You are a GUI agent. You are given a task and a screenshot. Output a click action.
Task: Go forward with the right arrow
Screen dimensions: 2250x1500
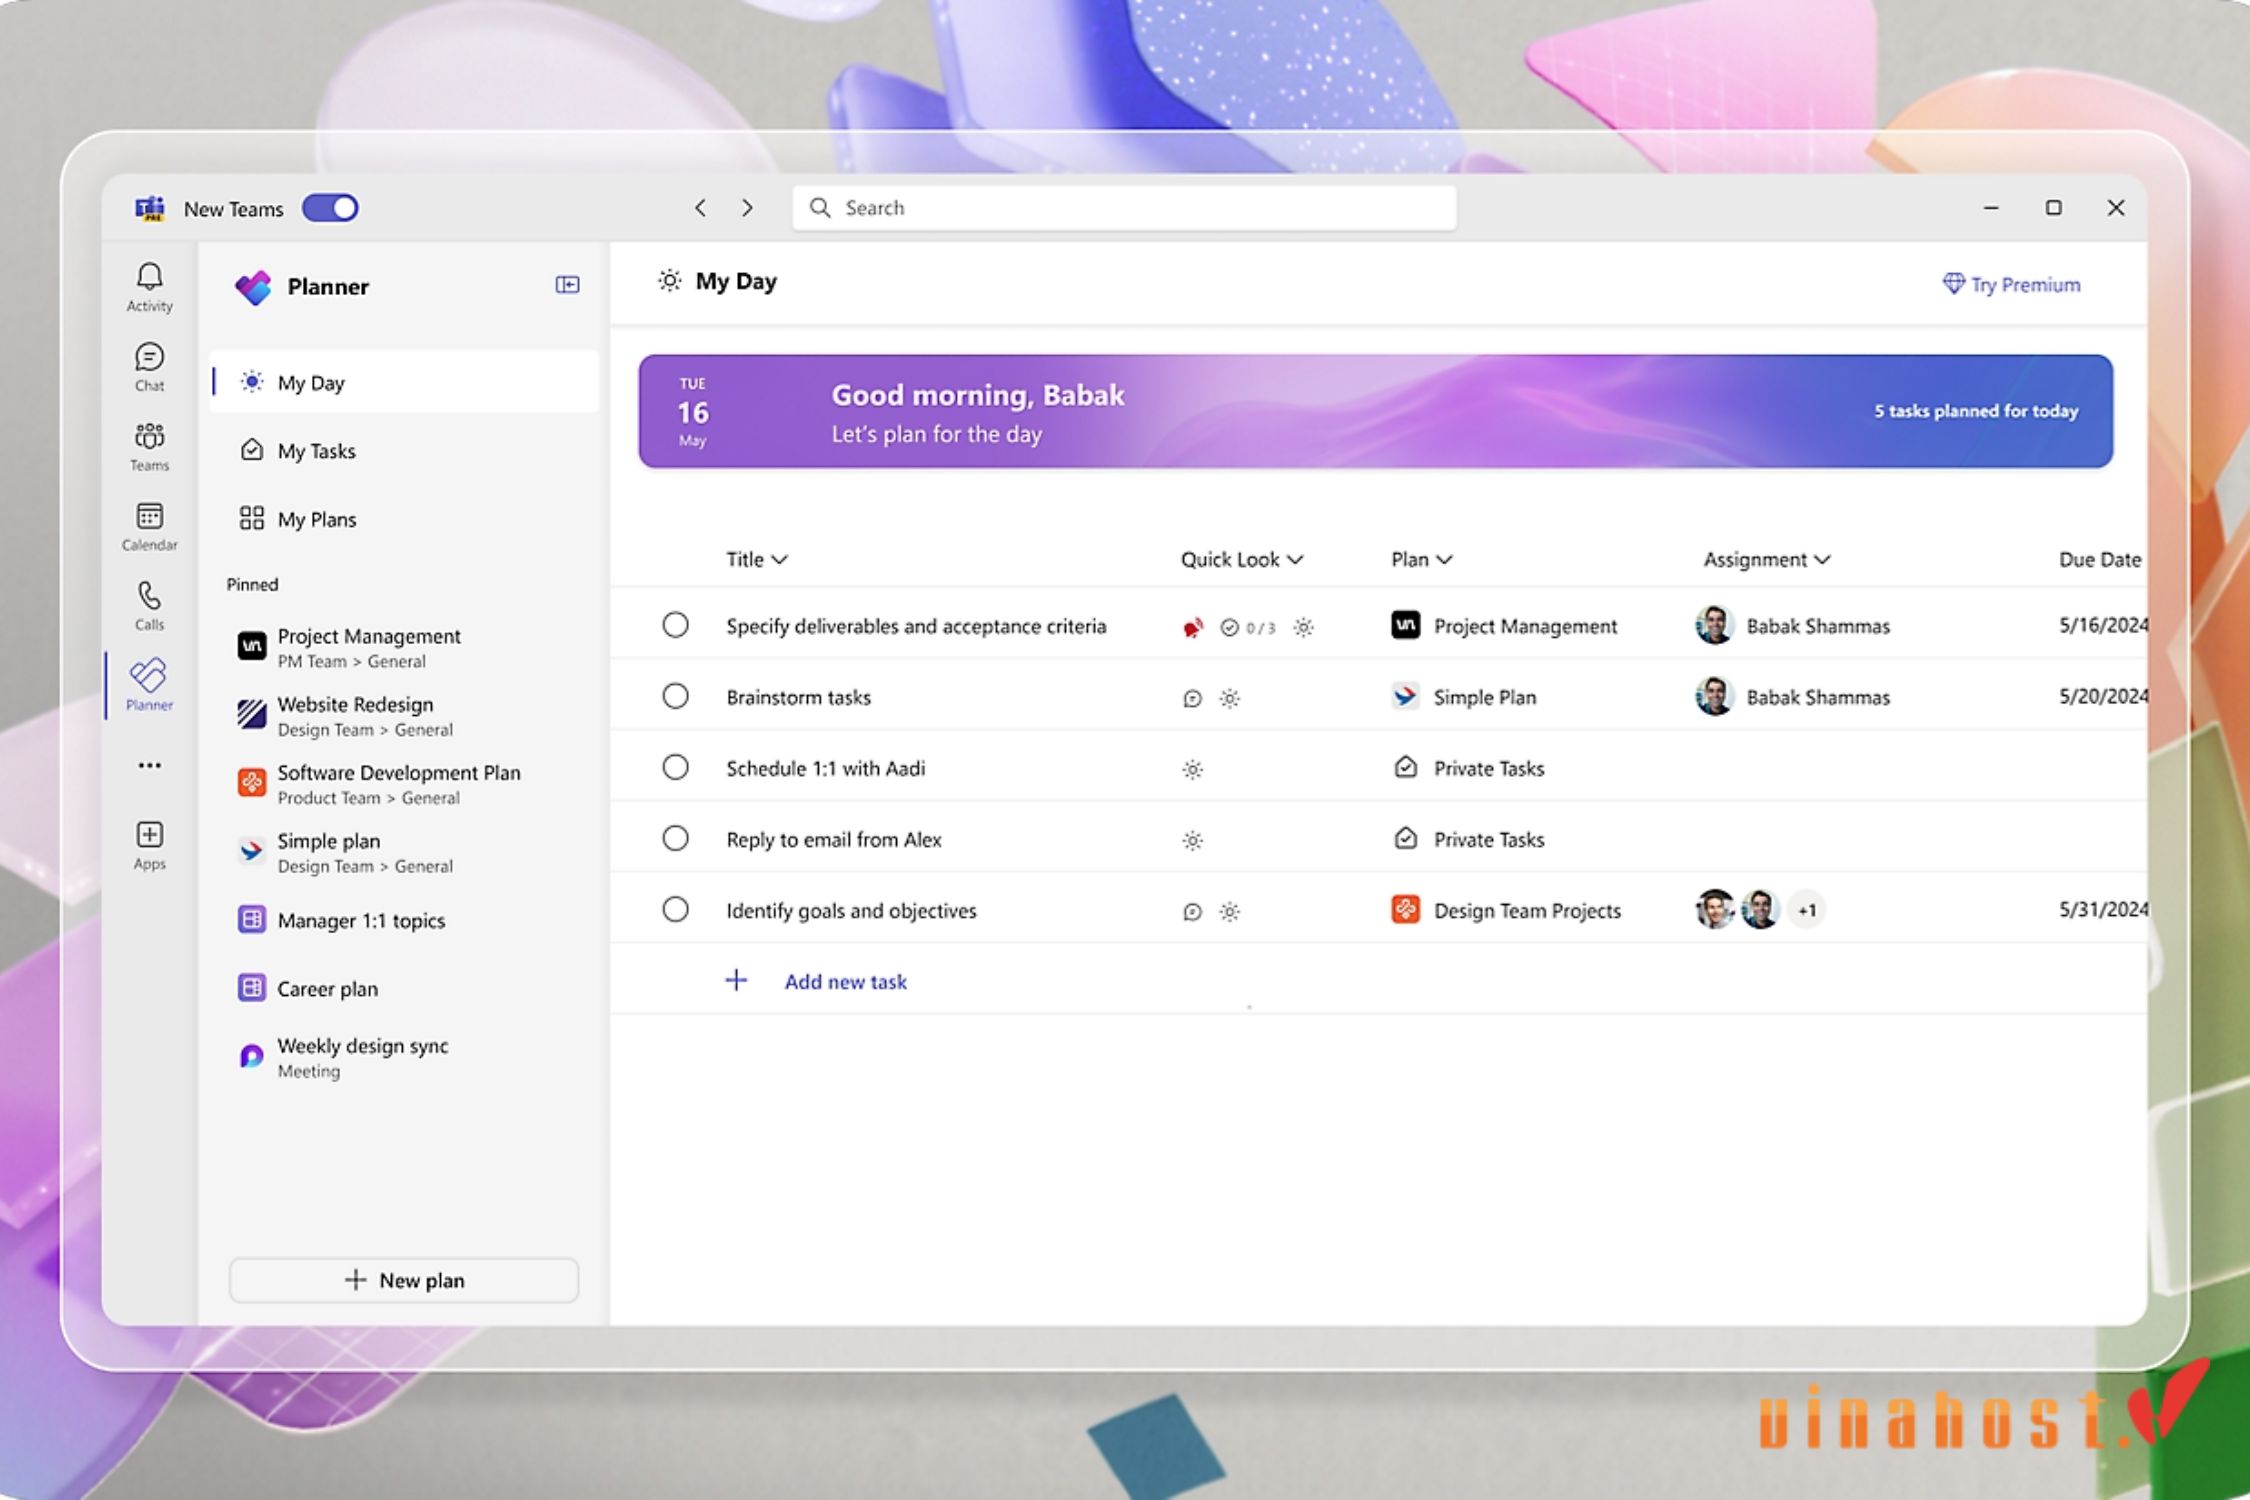(747, 208)
